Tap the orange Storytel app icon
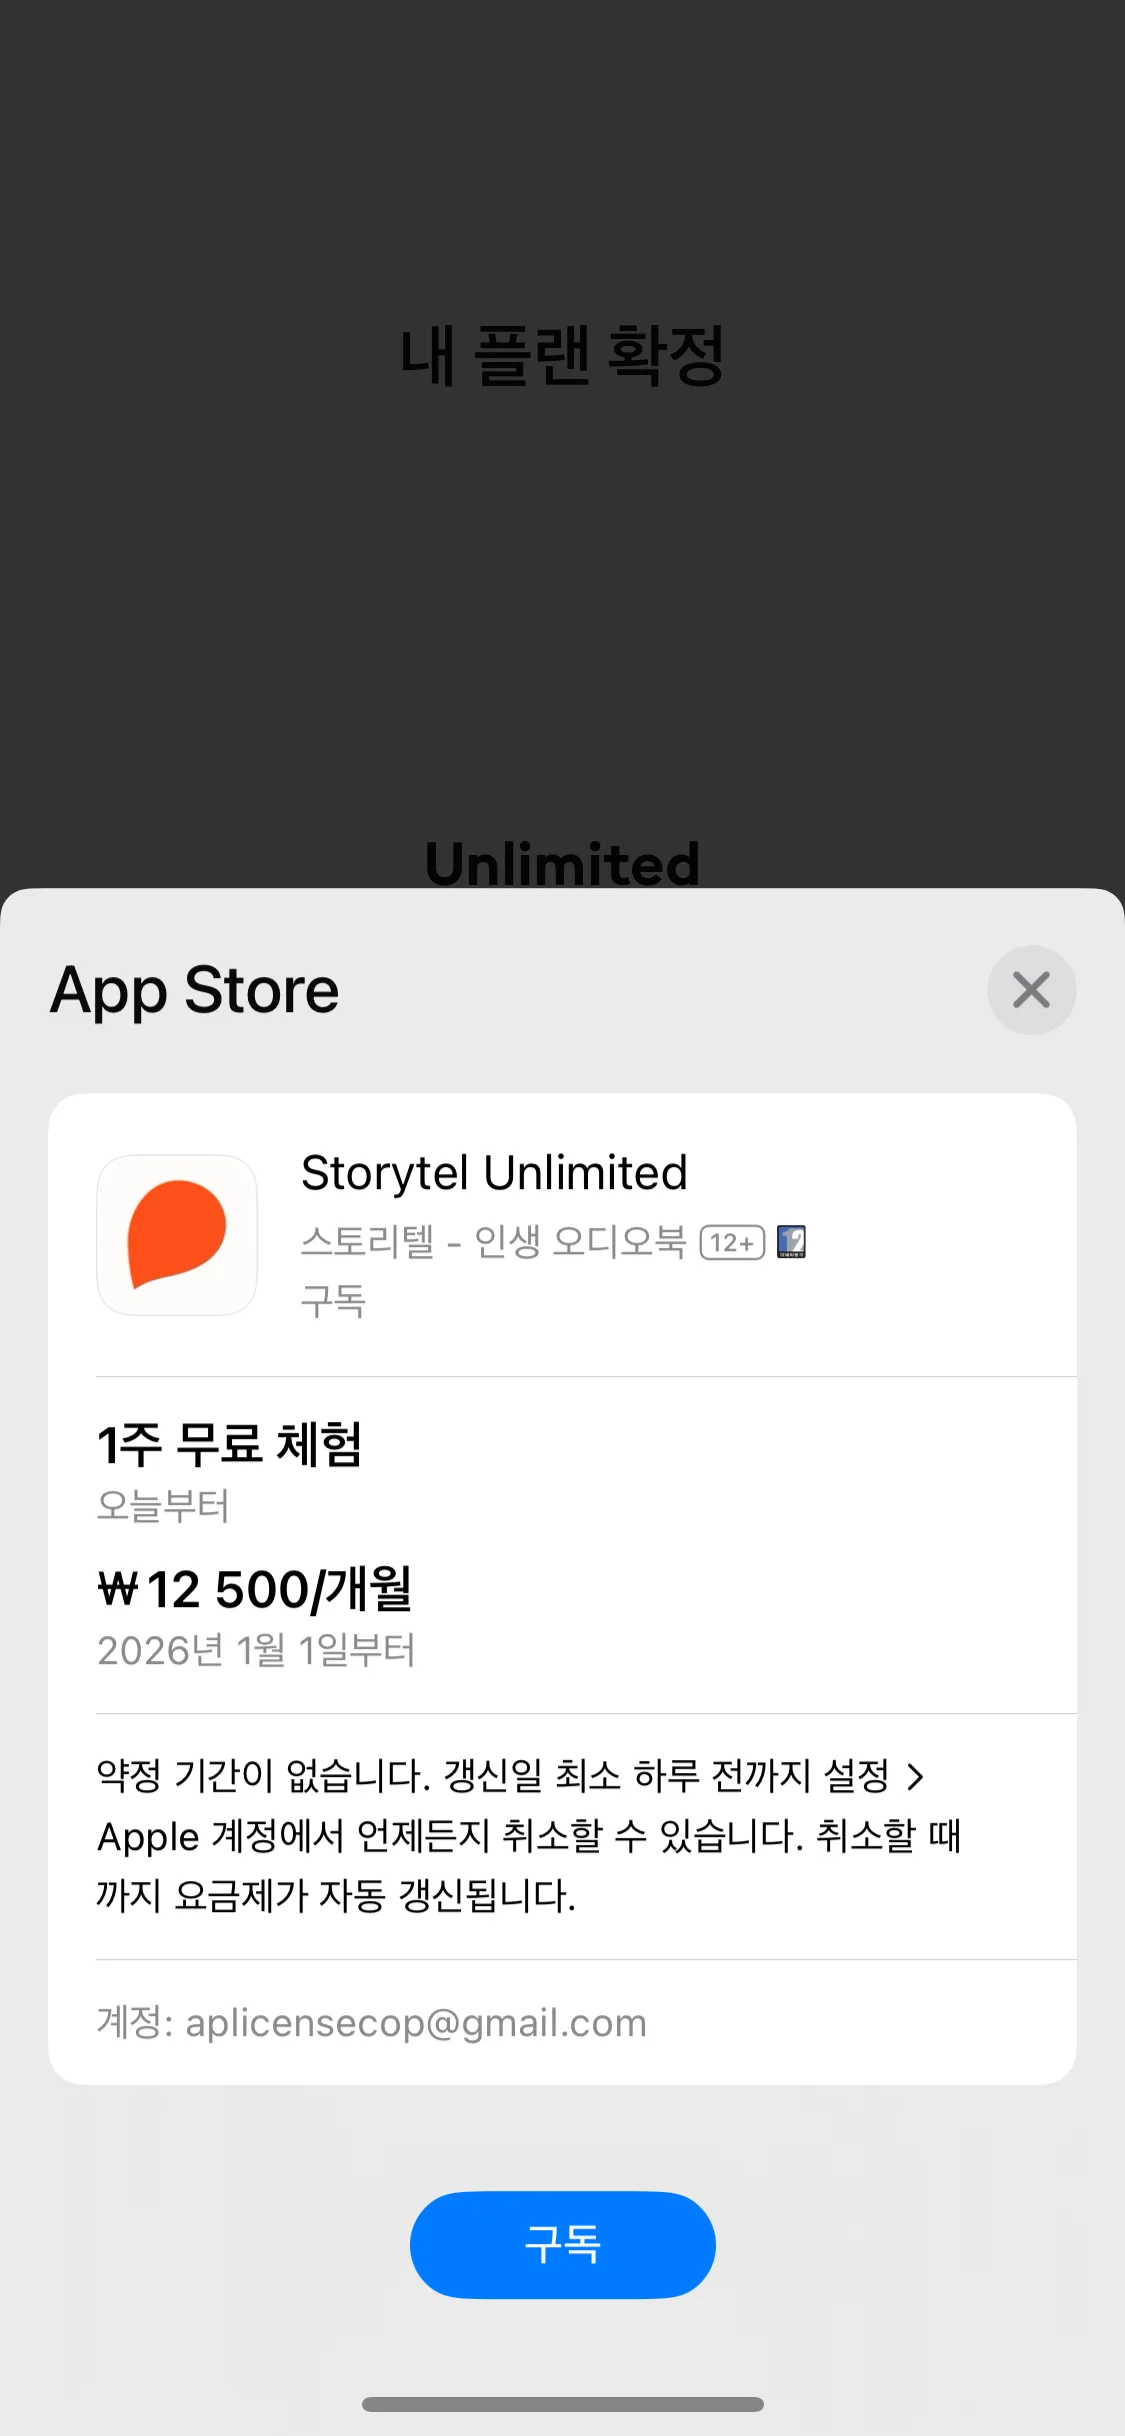The height and width of the screenshot is (2436, 1125). click(177, 1235)
